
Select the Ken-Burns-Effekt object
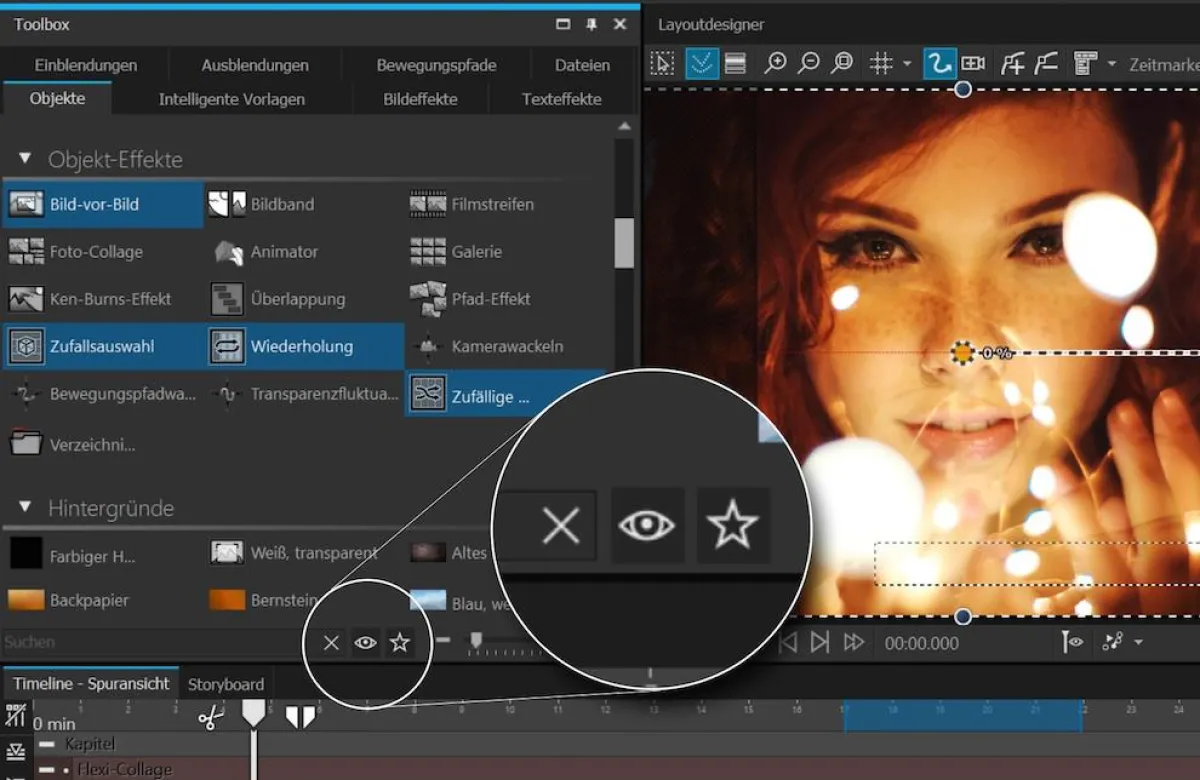[x=90, y=299]
